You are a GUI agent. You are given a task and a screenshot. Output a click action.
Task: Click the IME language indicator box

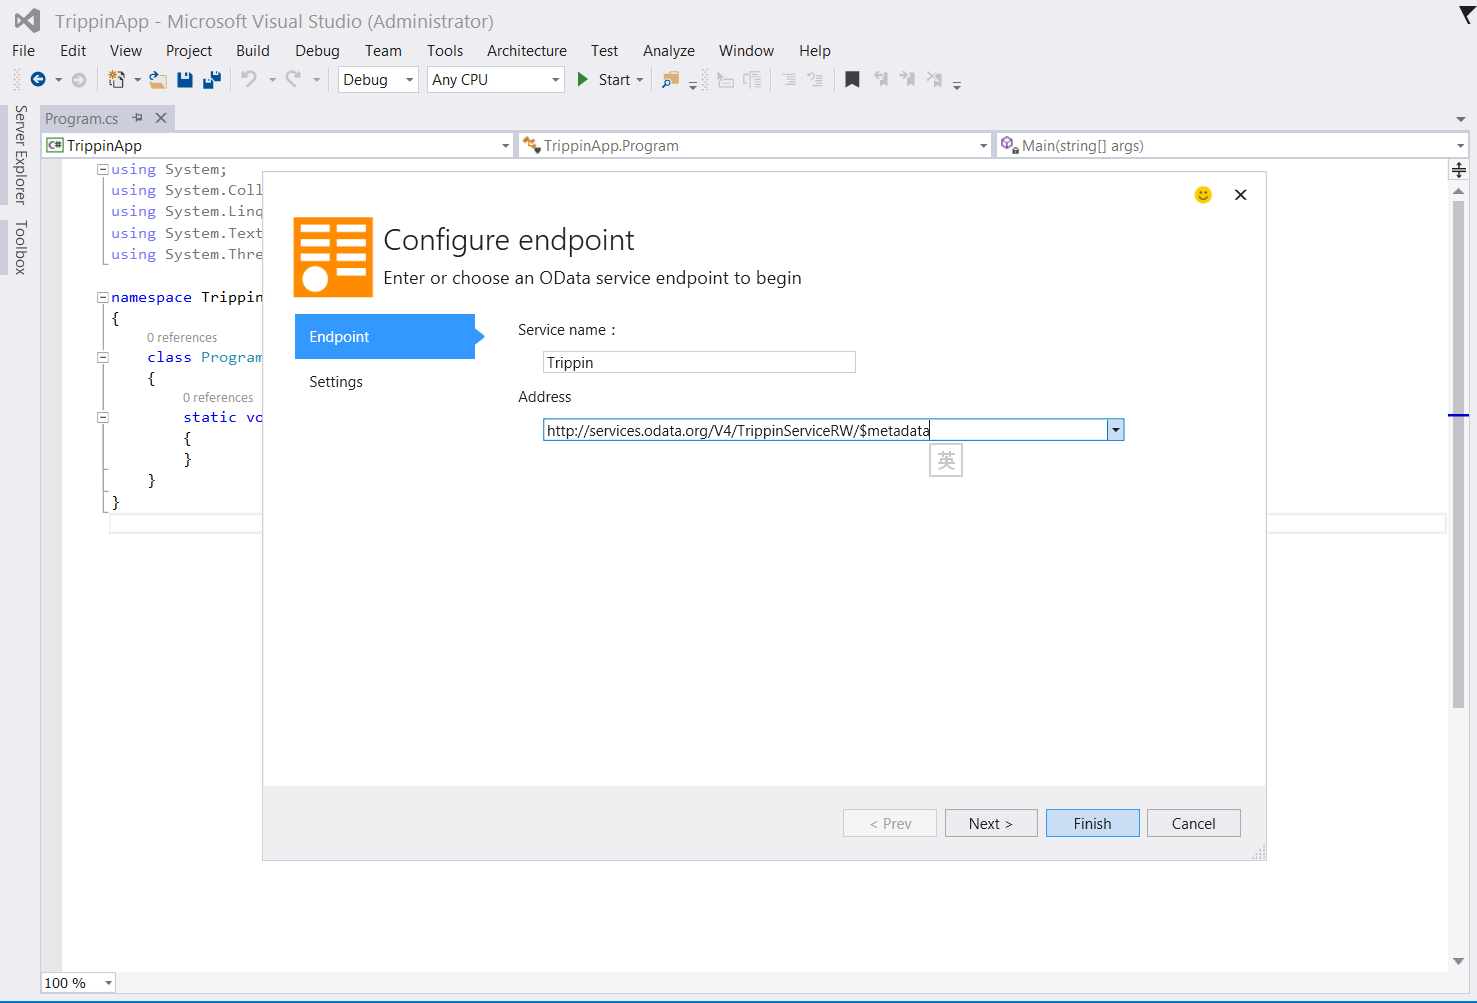(946, 461)
